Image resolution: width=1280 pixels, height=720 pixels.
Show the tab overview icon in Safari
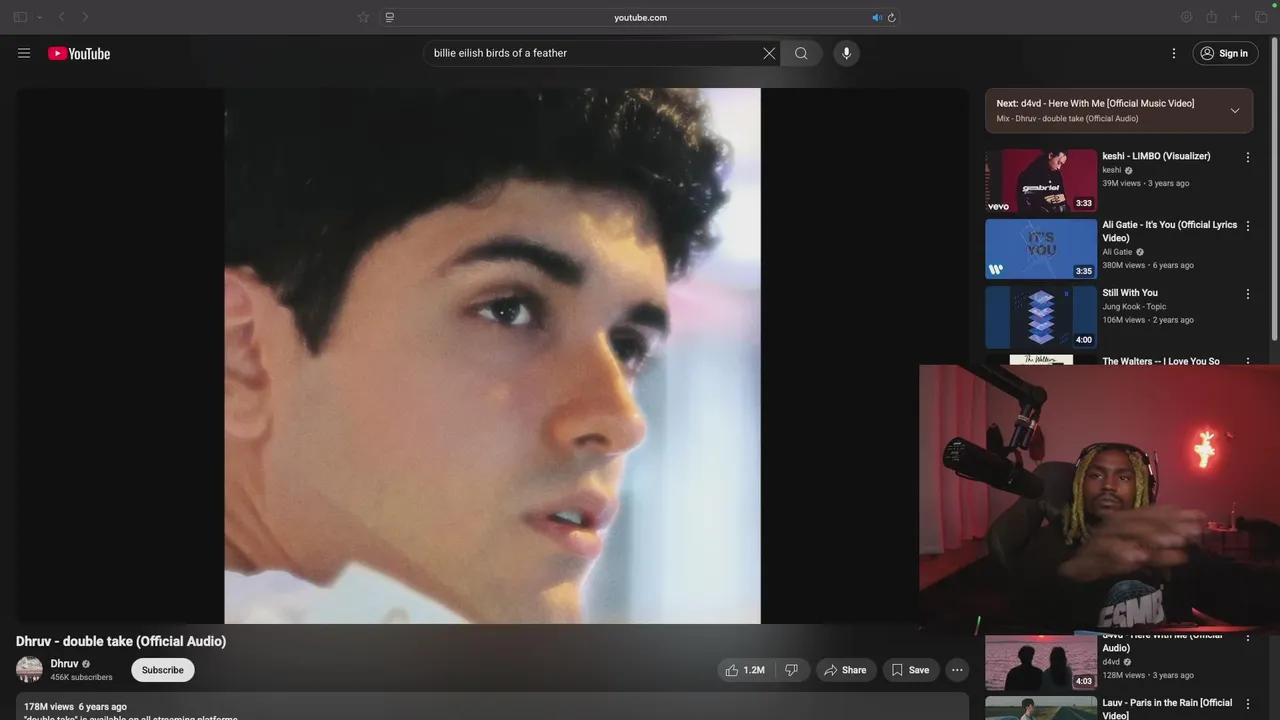(x=1261, y=17)
